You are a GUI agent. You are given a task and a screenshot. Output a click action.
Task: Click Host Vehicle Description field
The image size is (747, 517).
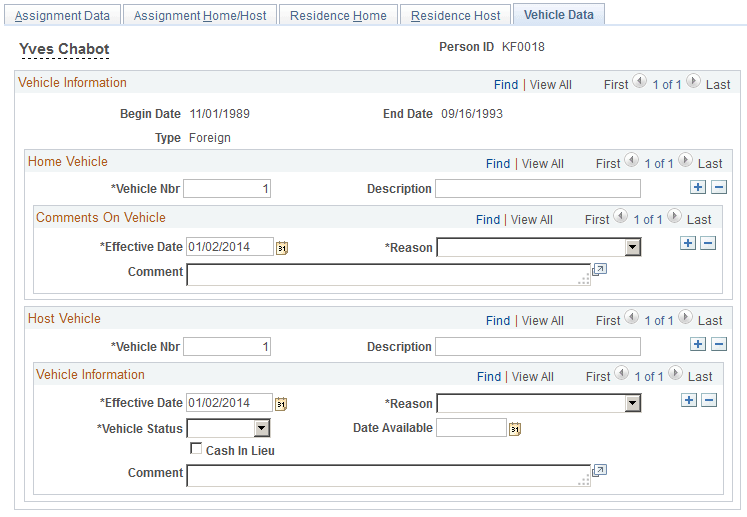pyautogui.click(x=538, y=346)
